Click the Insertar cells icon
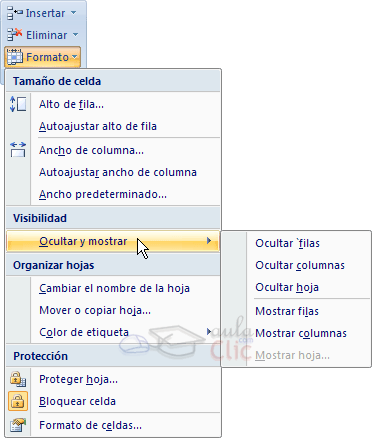Image resolution: width=372 pixels, height=438 pixels. (x=14, y=13)
